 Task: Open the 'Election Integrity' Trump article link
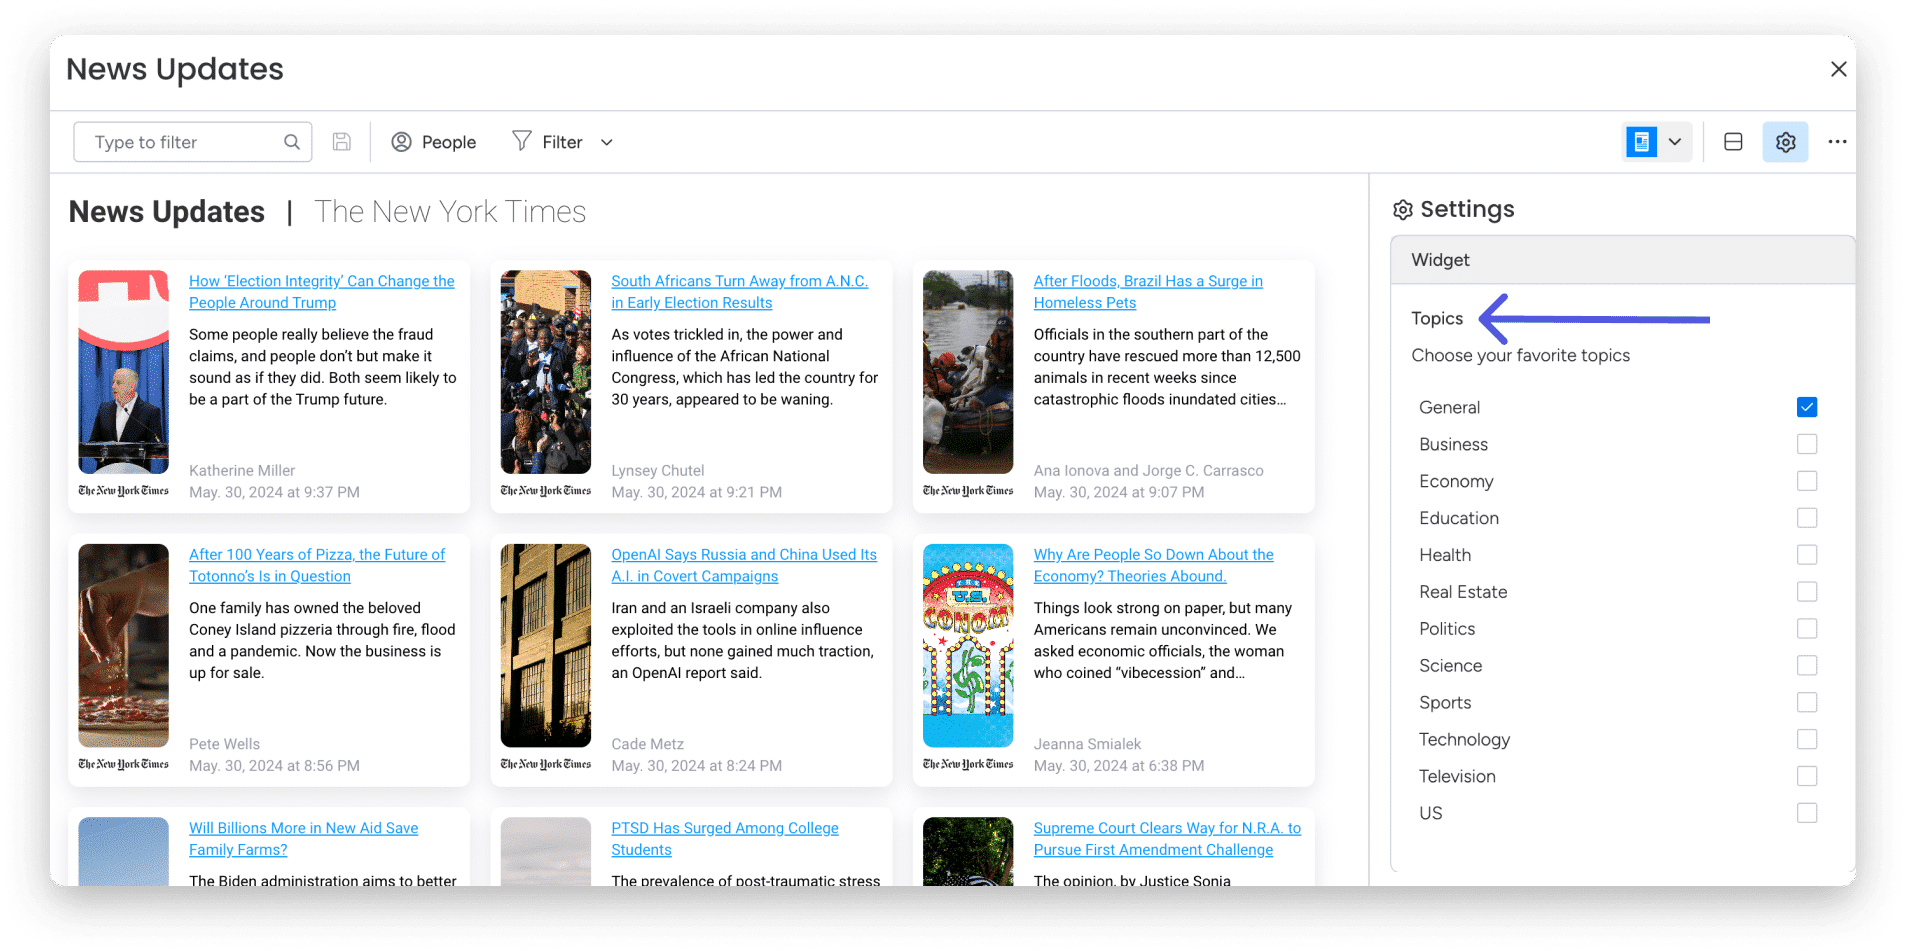pos(322,292)
